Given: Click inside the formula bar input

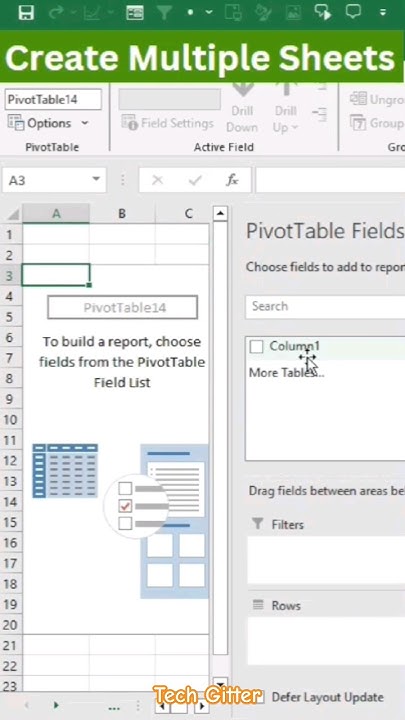Looking at the screenshot, I should tap(330, 180).
